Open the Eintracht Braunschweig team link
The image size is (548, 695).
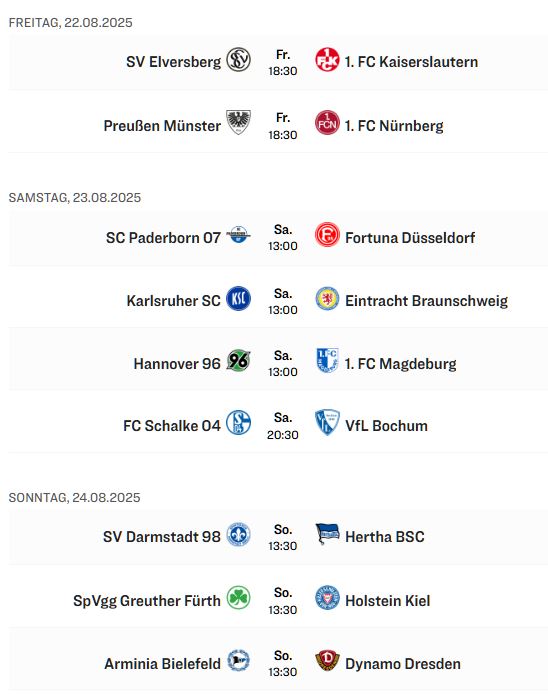[427, 301]
